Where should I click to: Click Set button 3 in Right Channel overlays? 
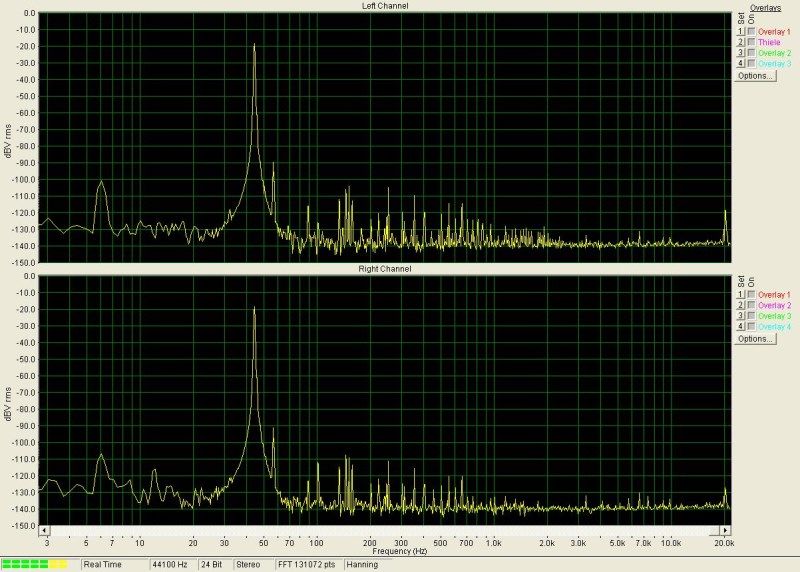740,316
